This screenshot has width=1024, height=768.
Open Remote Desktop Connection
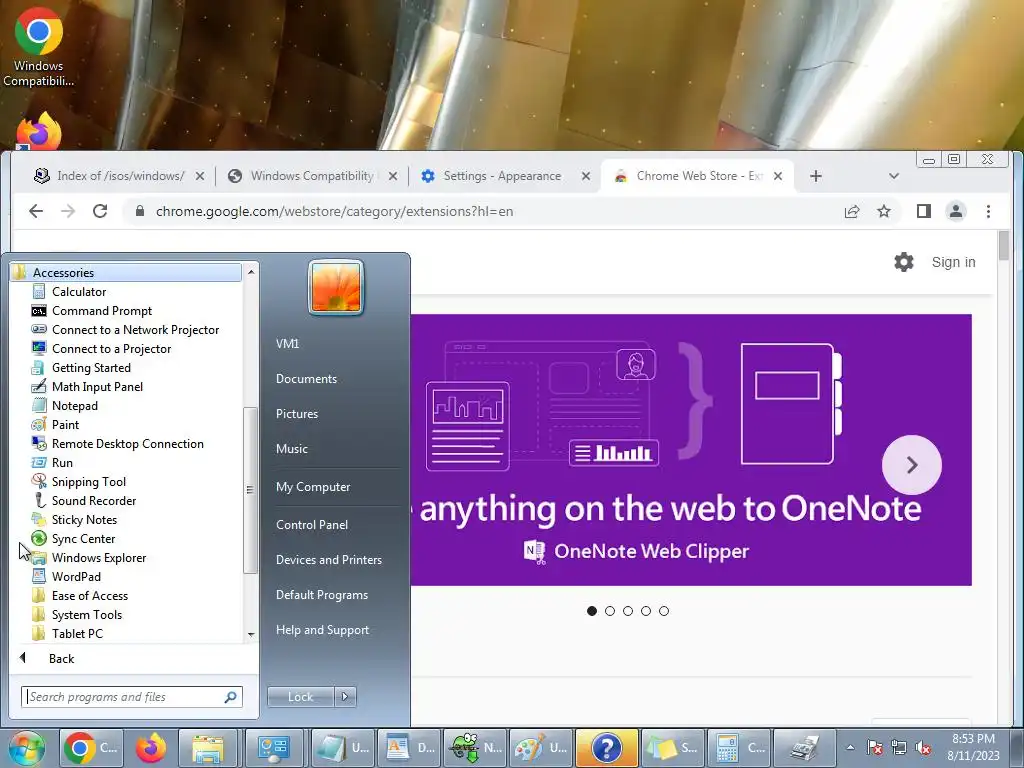click(127, 443)
